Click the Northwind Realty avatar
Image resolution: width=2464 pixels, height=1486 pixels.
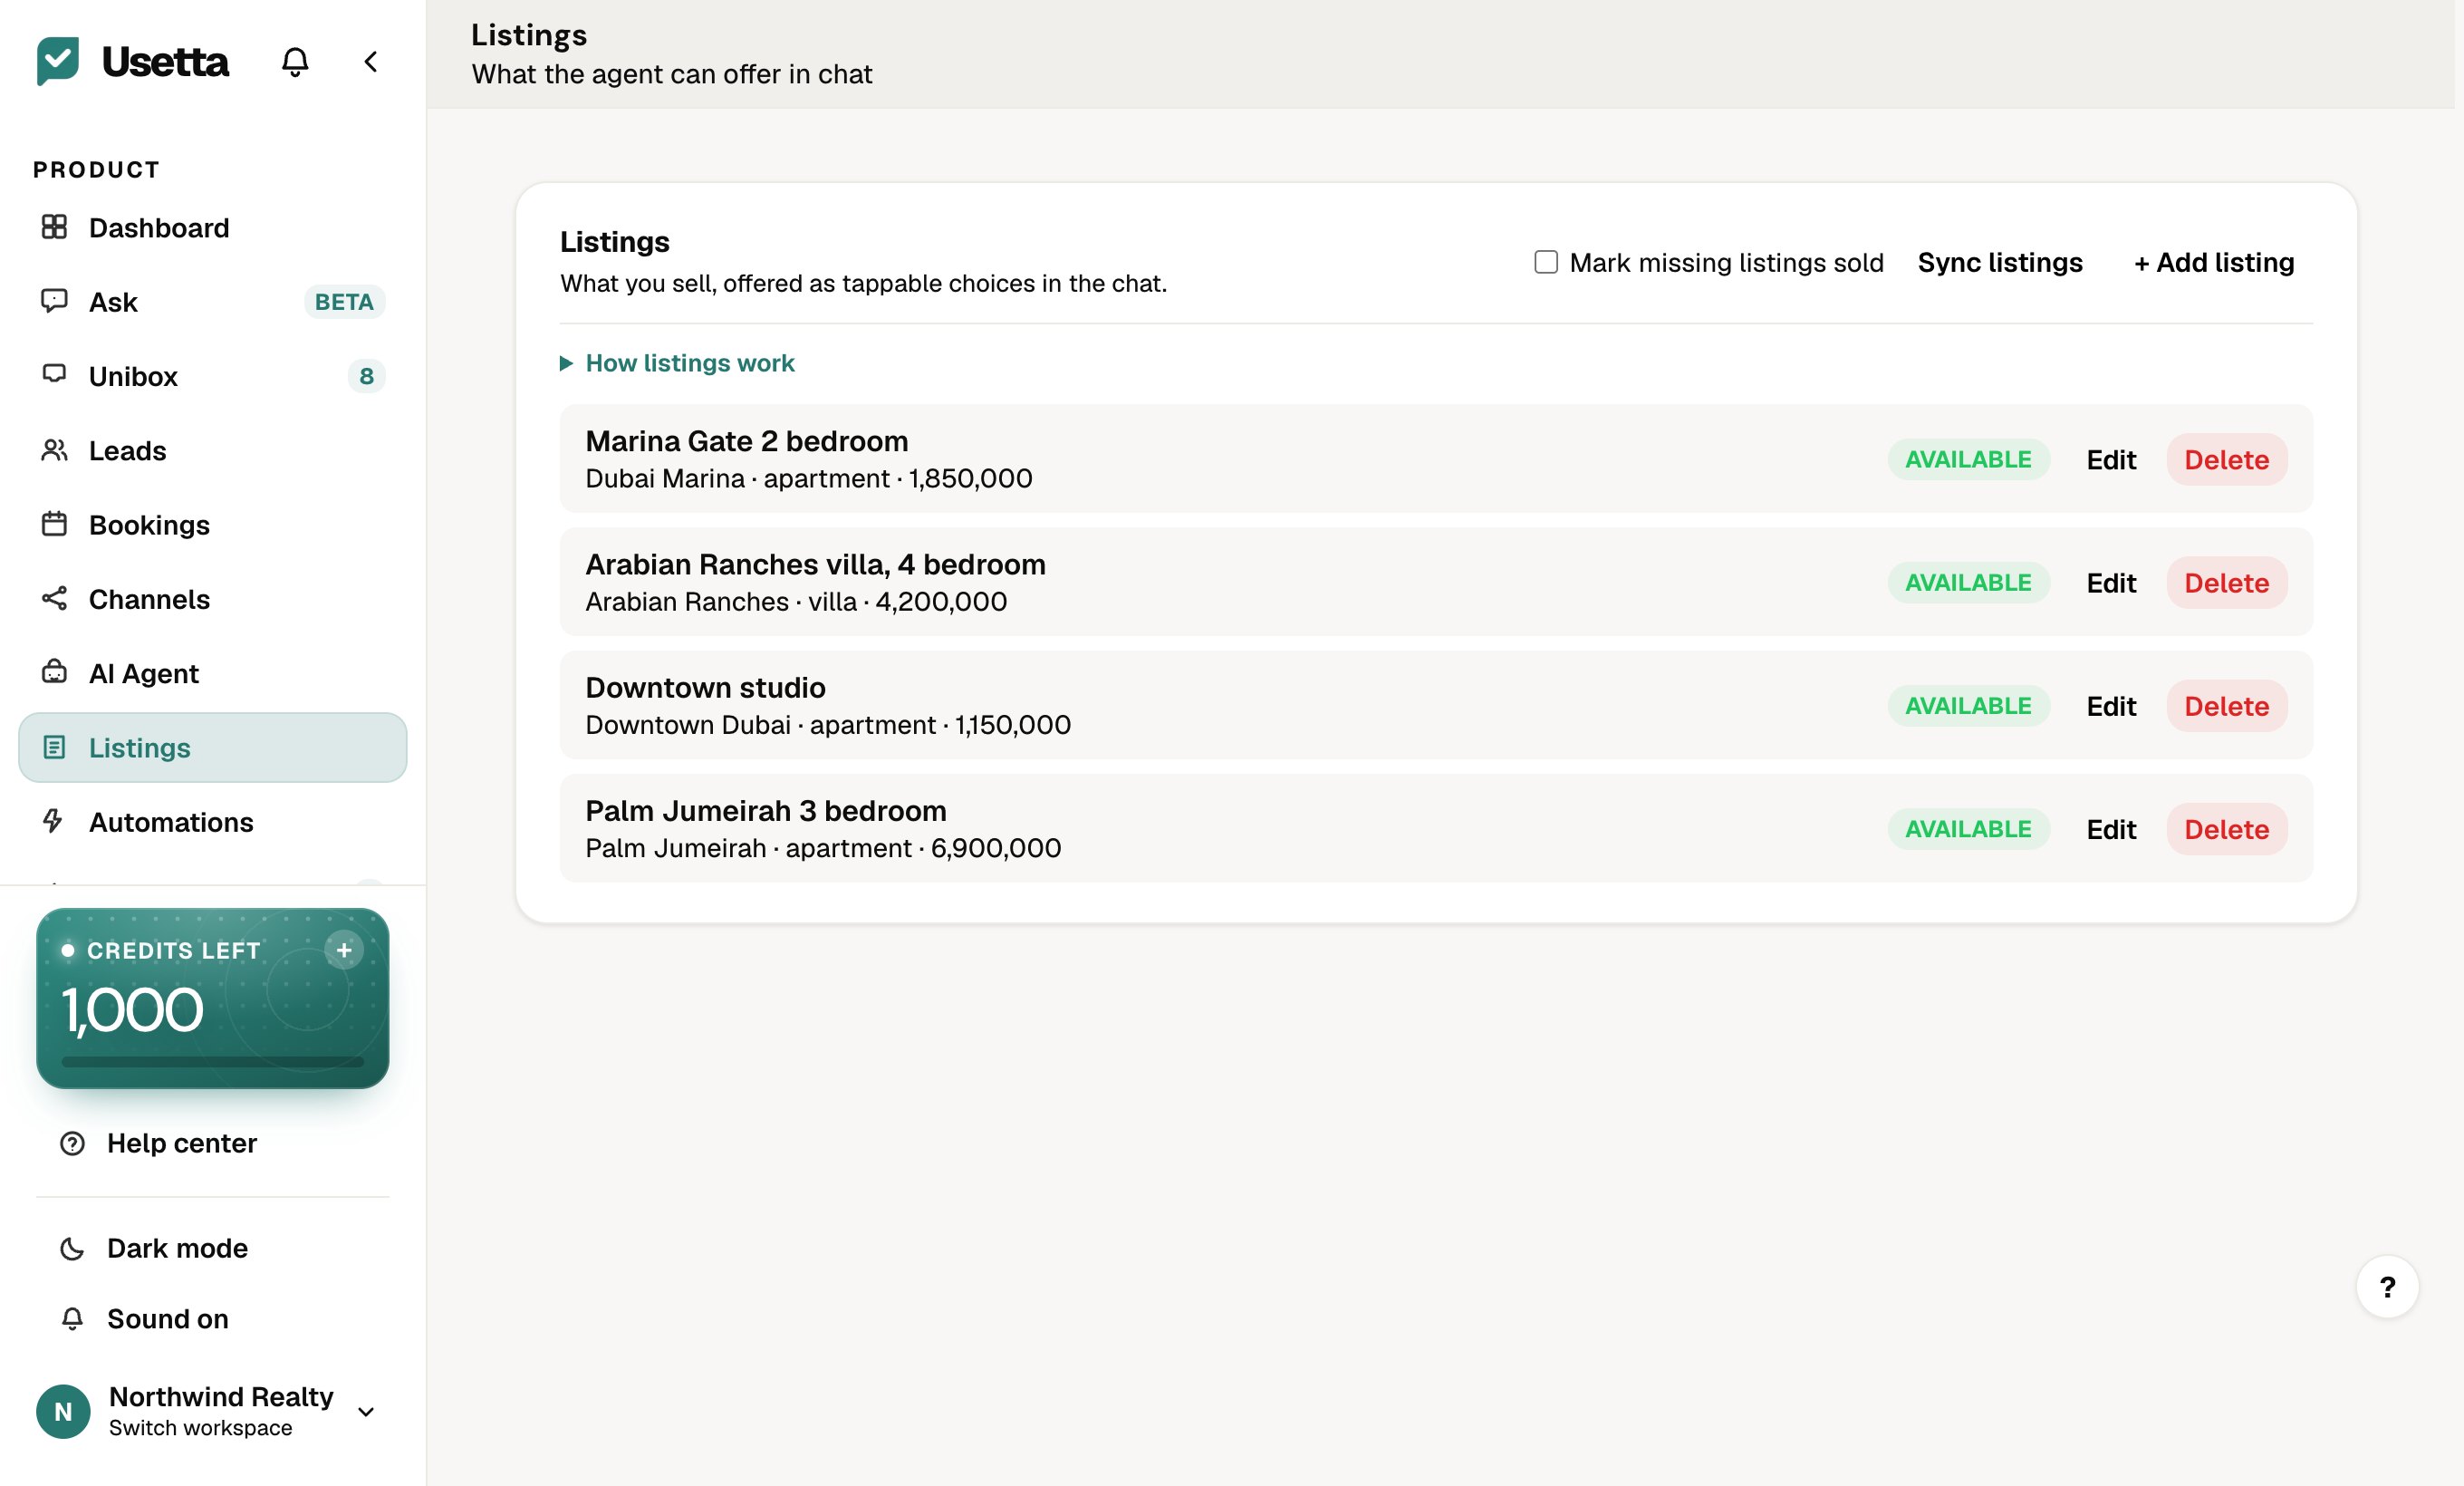click(x=63, y=1411)
